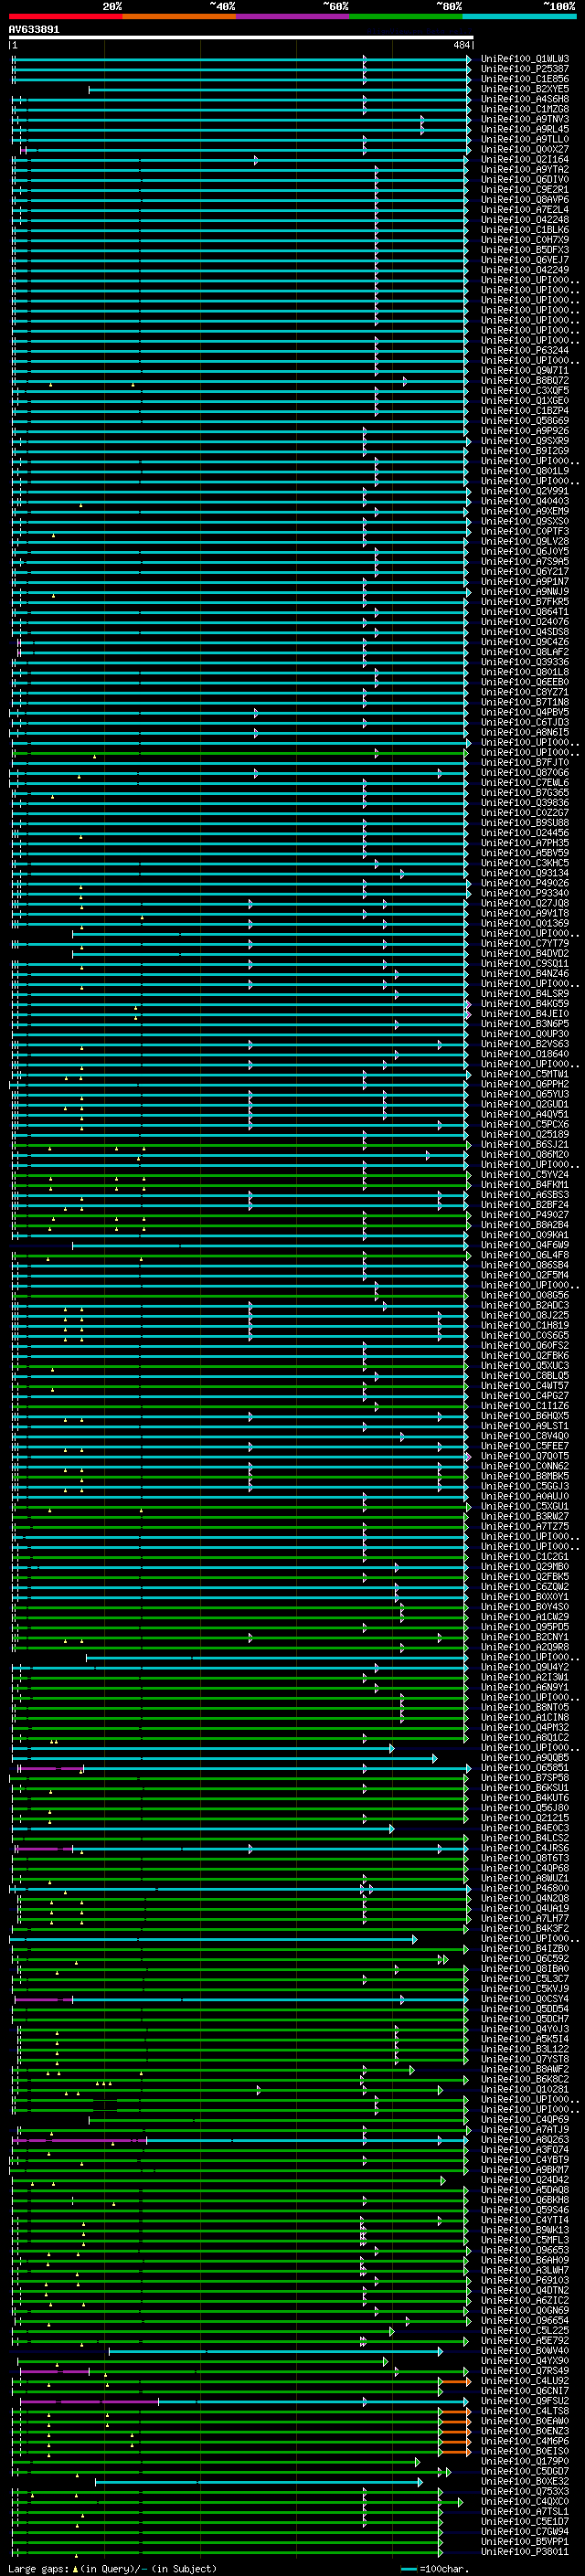Select UniRef100_Q179P0 label
This screenshot has height=2576, width=585.
(x=525, y=2461)
